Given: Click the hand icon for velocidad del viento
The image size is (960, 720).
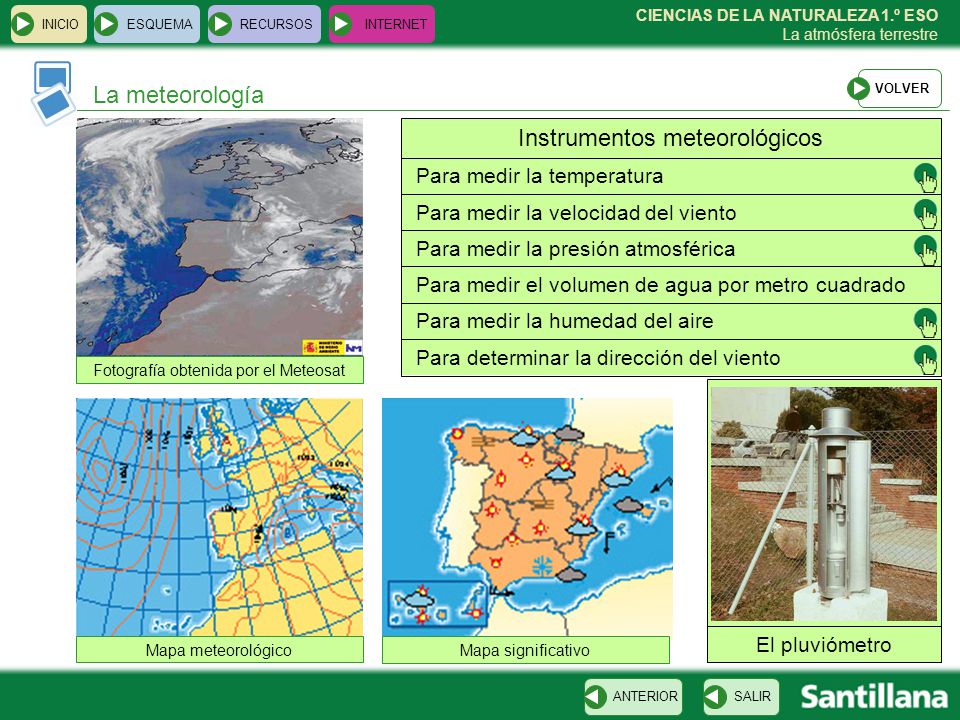Looking at the screenshot, I should click(x=925, y=214).
